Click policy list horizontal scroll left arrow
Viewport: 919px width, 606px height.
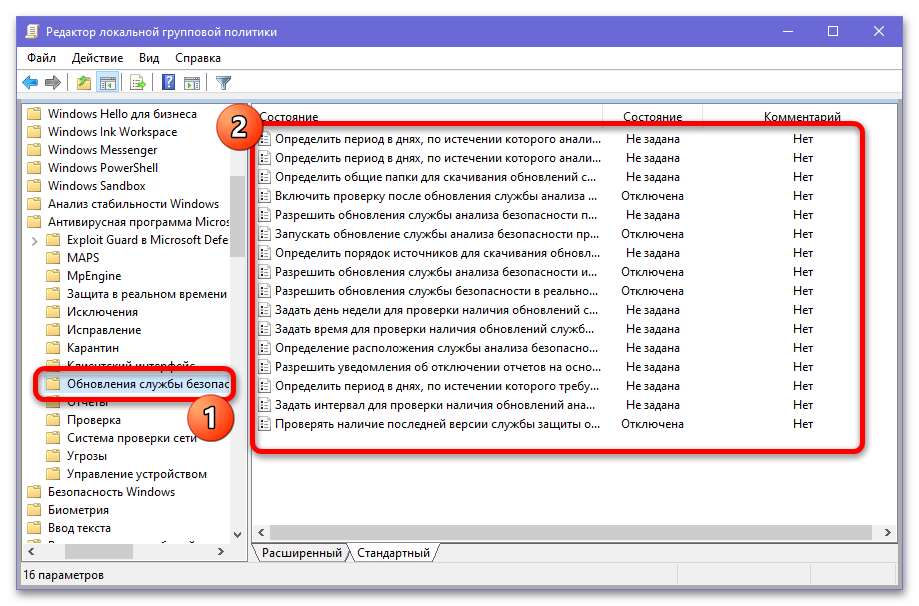261,532
